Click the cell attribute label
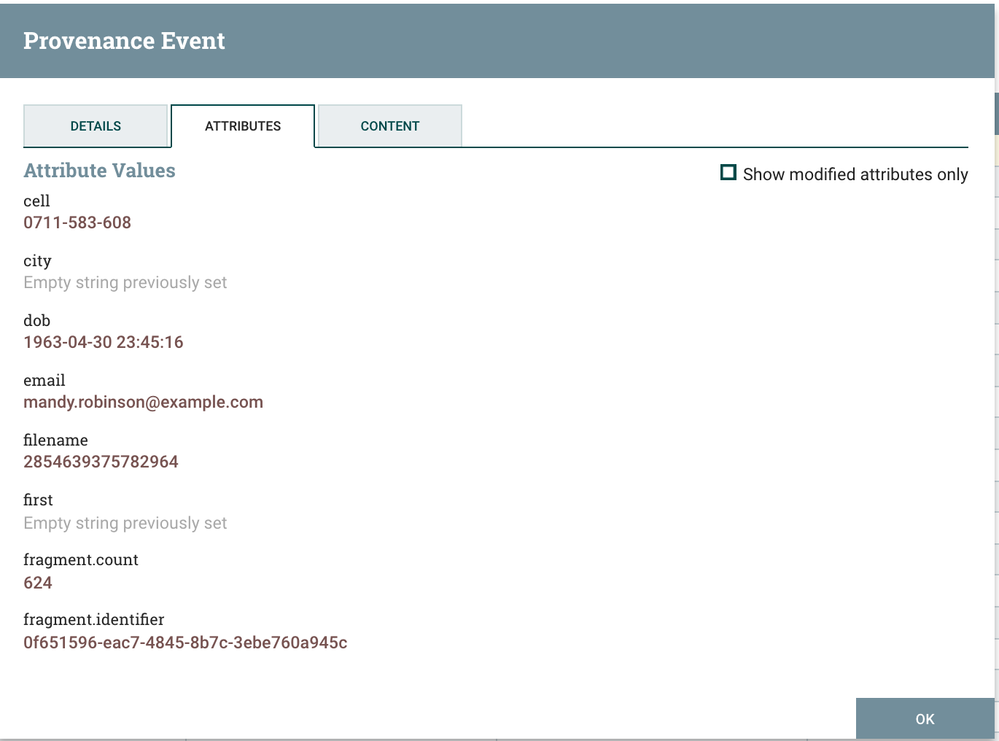 click(37, 201)
